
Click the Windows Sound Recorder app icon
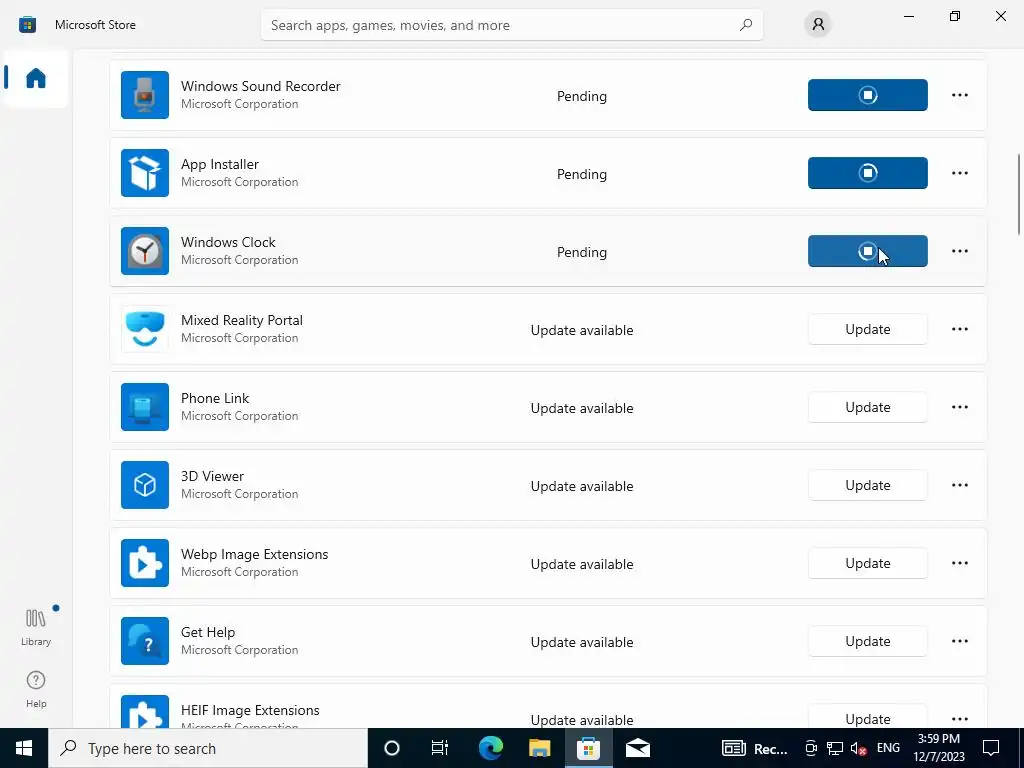click(145, 95)
